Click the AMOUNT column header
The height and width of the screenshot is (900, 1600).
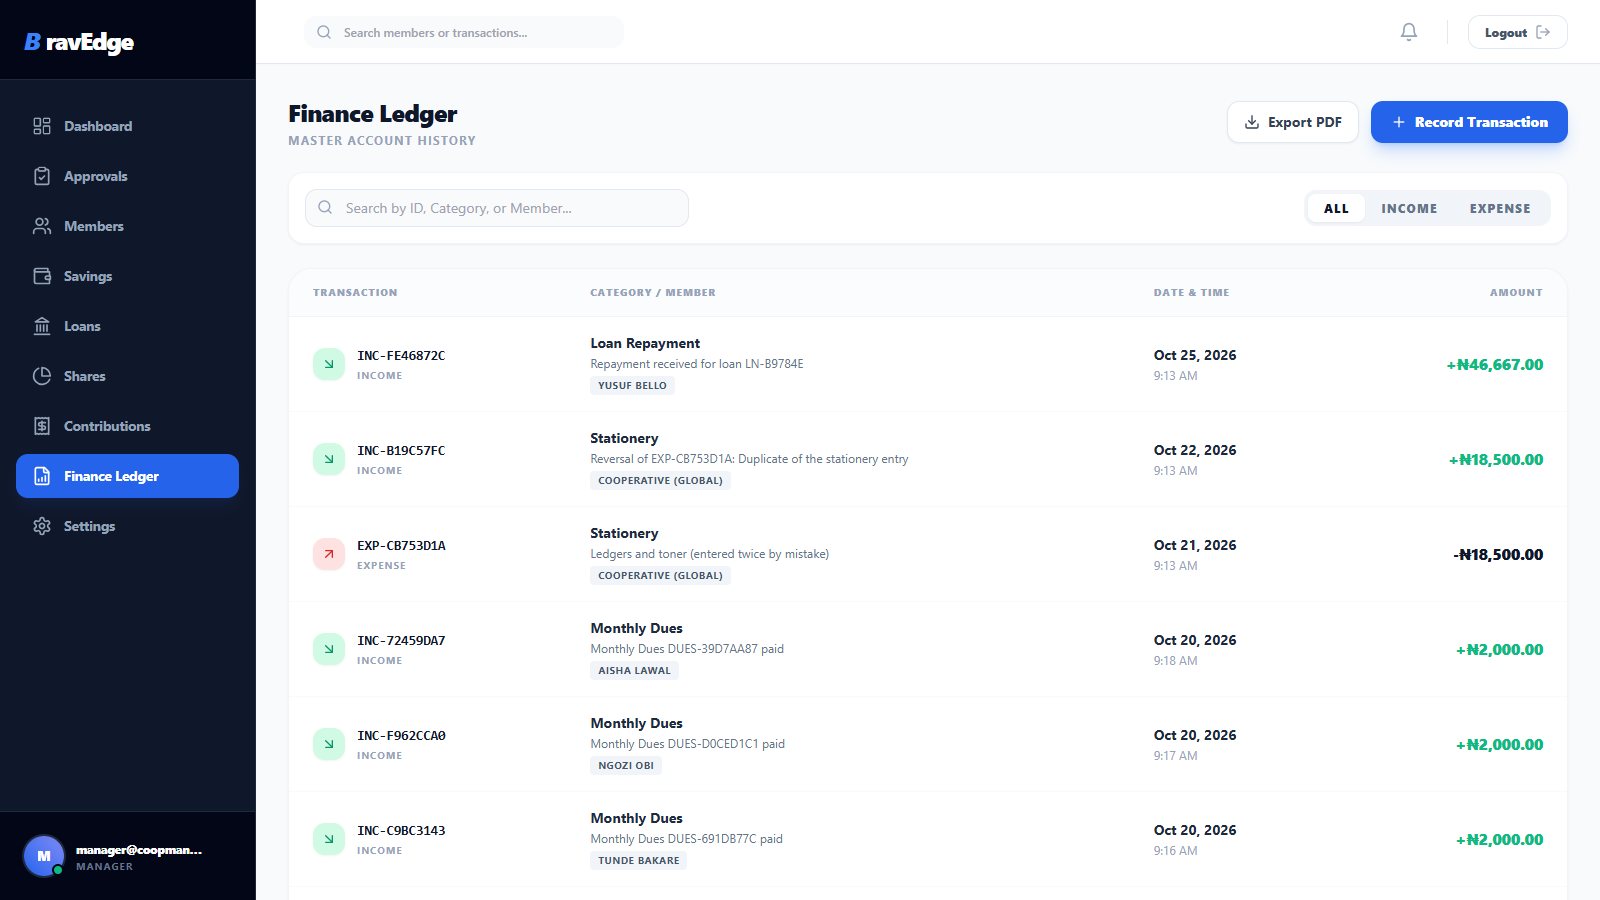(x=1516, y=292)
